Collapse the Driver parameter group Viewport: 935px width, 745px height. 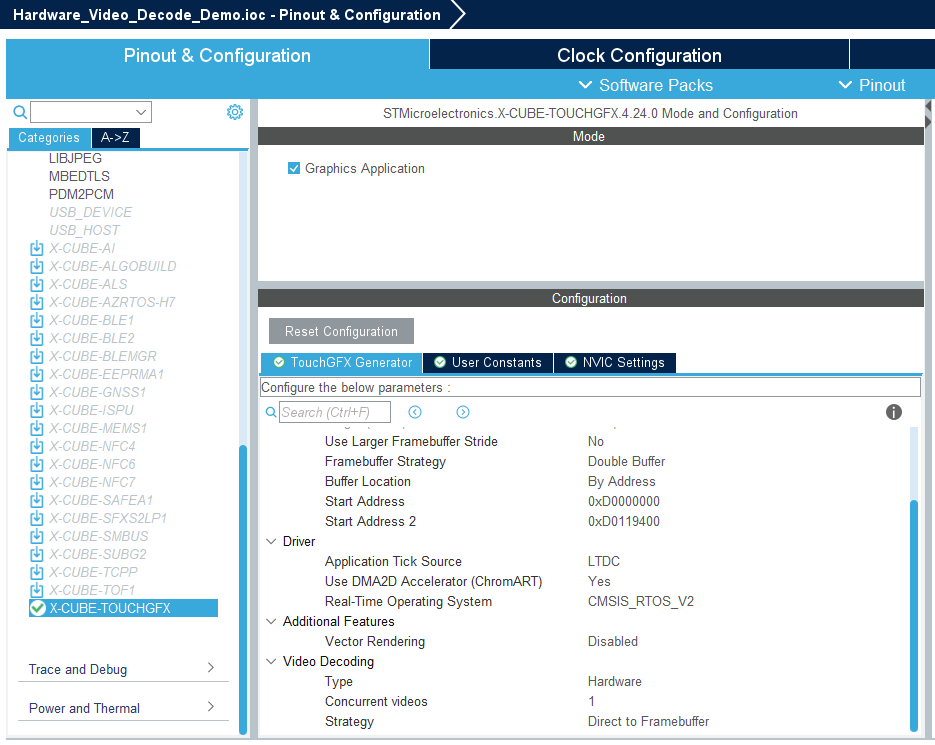(x=271, y=542)
